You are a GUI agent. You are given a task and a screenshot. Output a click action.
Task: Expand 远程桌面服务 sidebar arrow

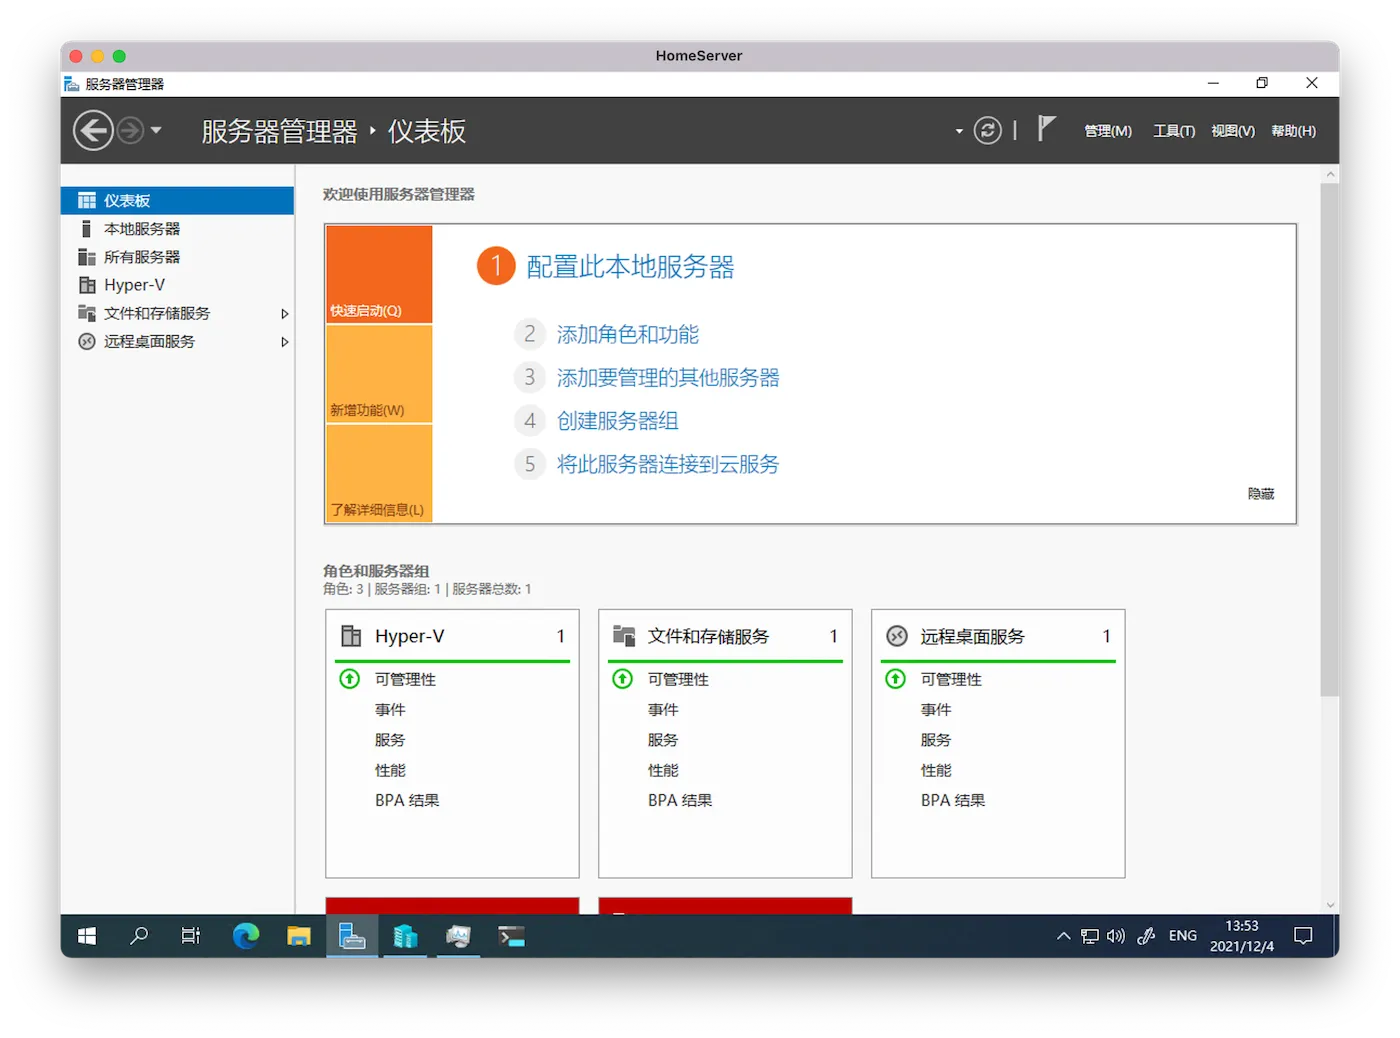click(x=285, y=342)
